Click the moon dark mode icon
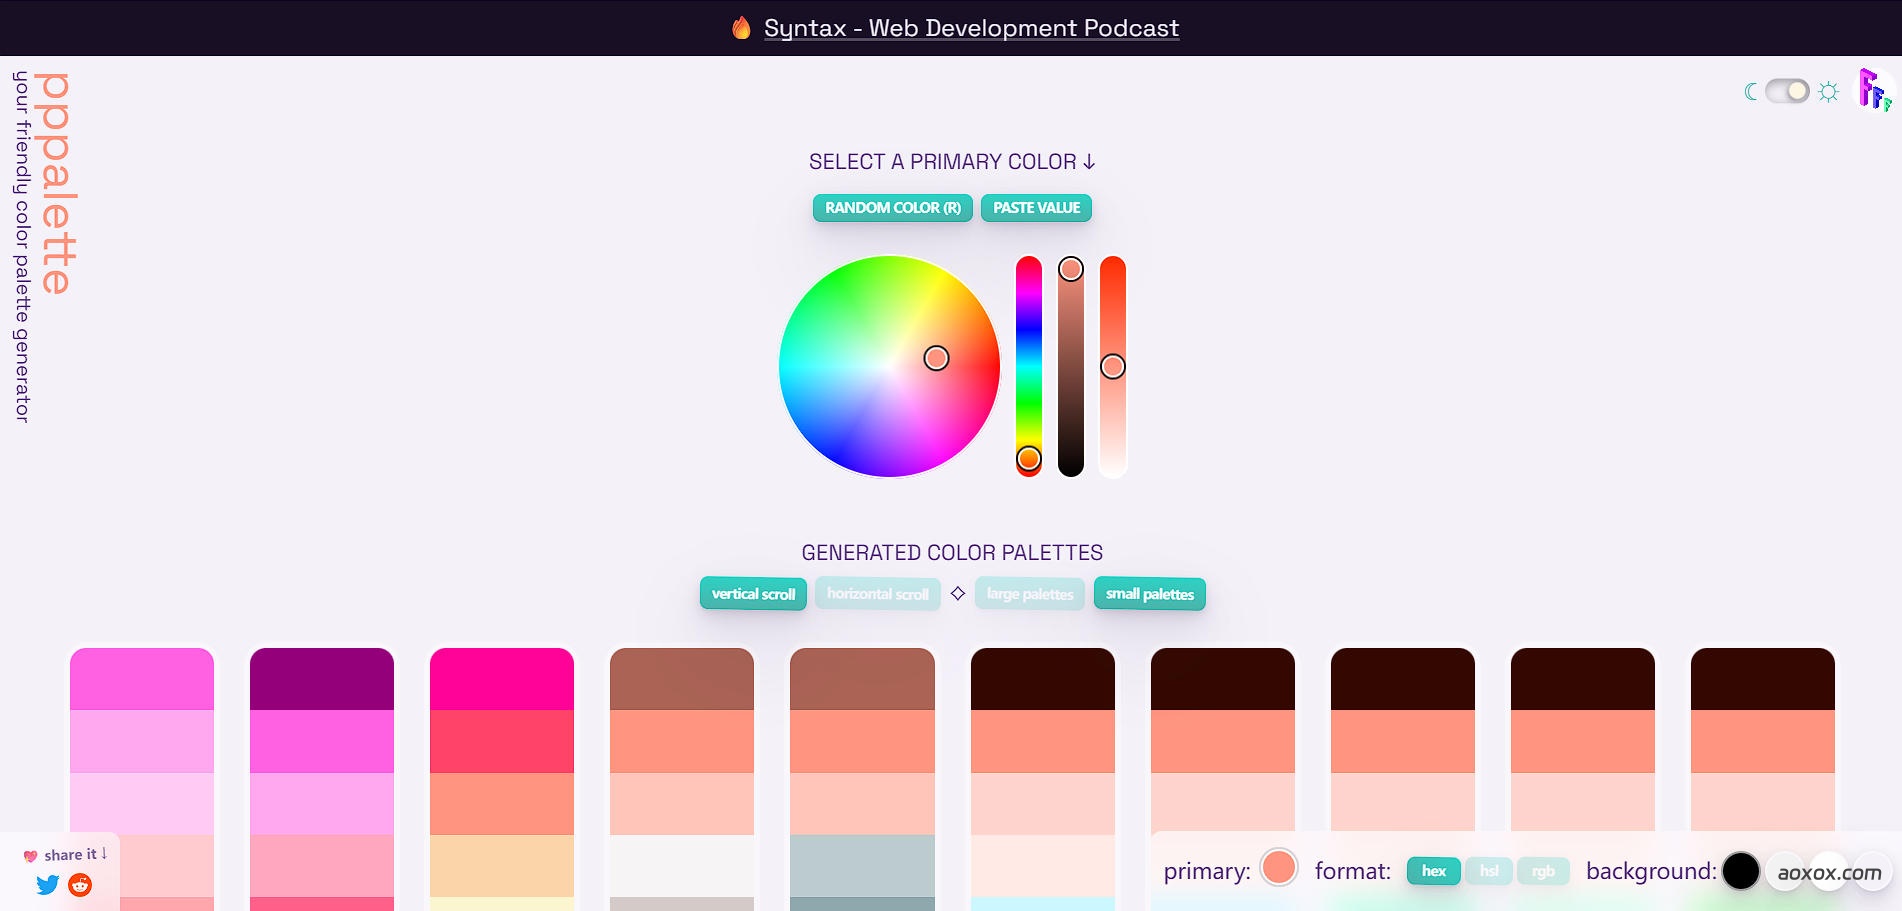This screenshot has width=1902, height=911. (1750, 92)
